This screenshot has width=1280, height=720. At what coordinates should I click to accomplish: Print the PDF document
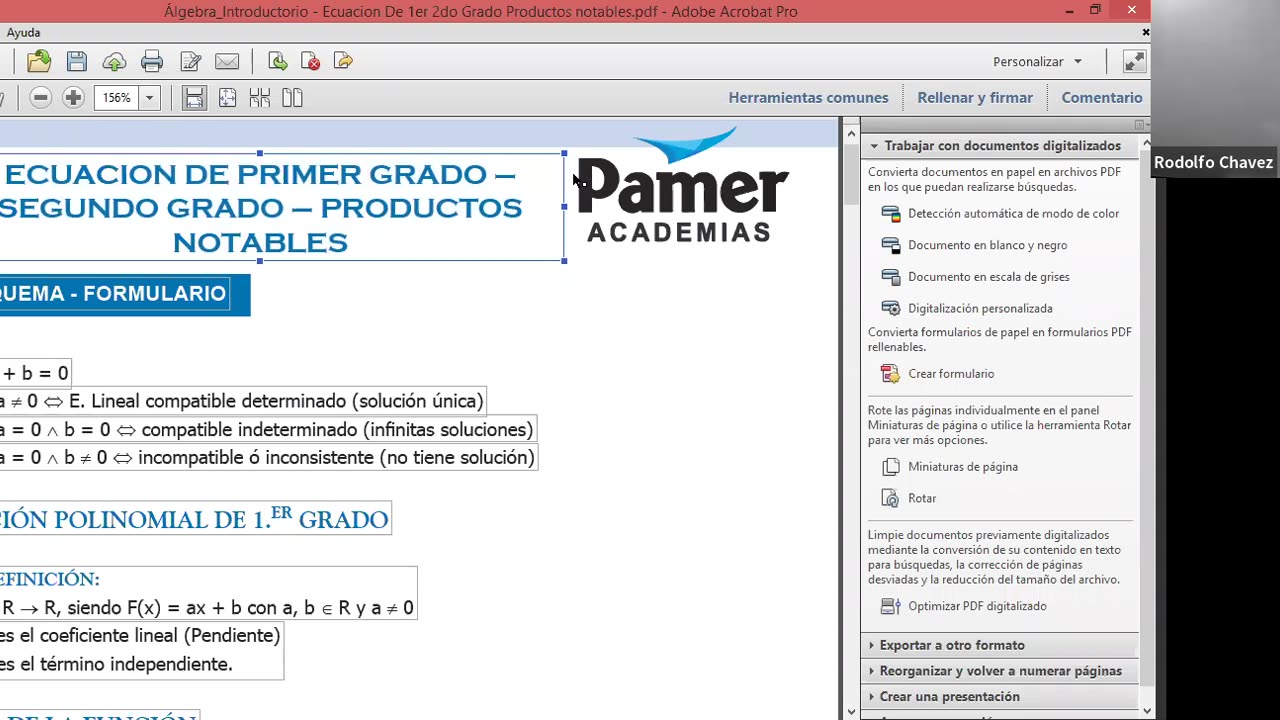click(x=152, y=62)
